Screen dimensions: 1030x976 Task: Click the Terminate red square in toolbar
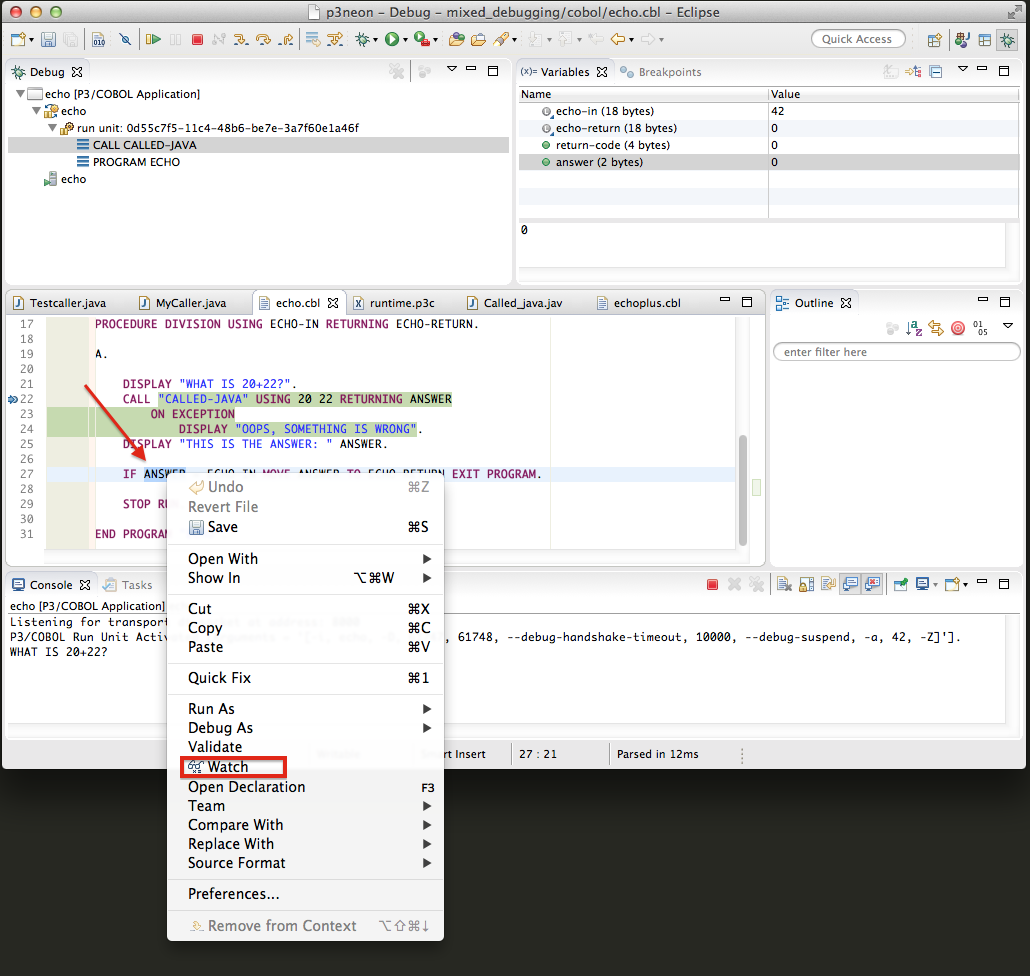tap(197, 39)
